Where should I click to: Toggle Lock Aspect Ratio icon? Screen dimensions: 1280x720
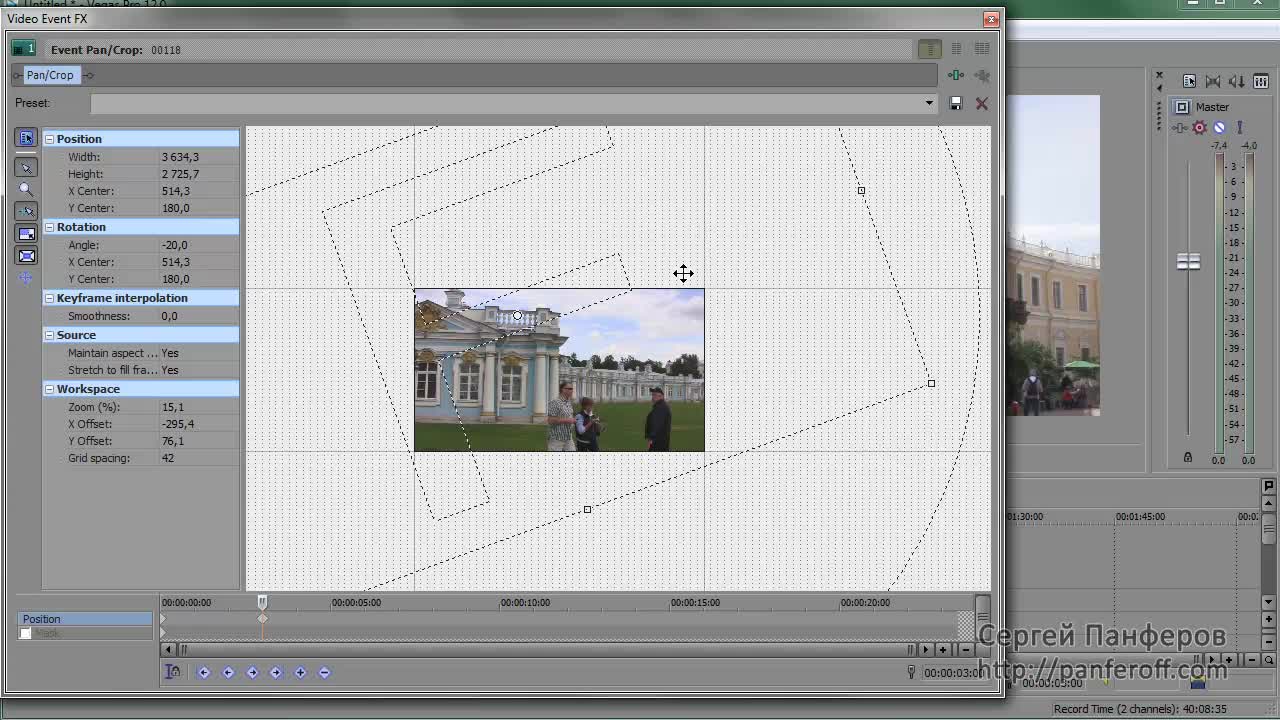coord(27,233)
